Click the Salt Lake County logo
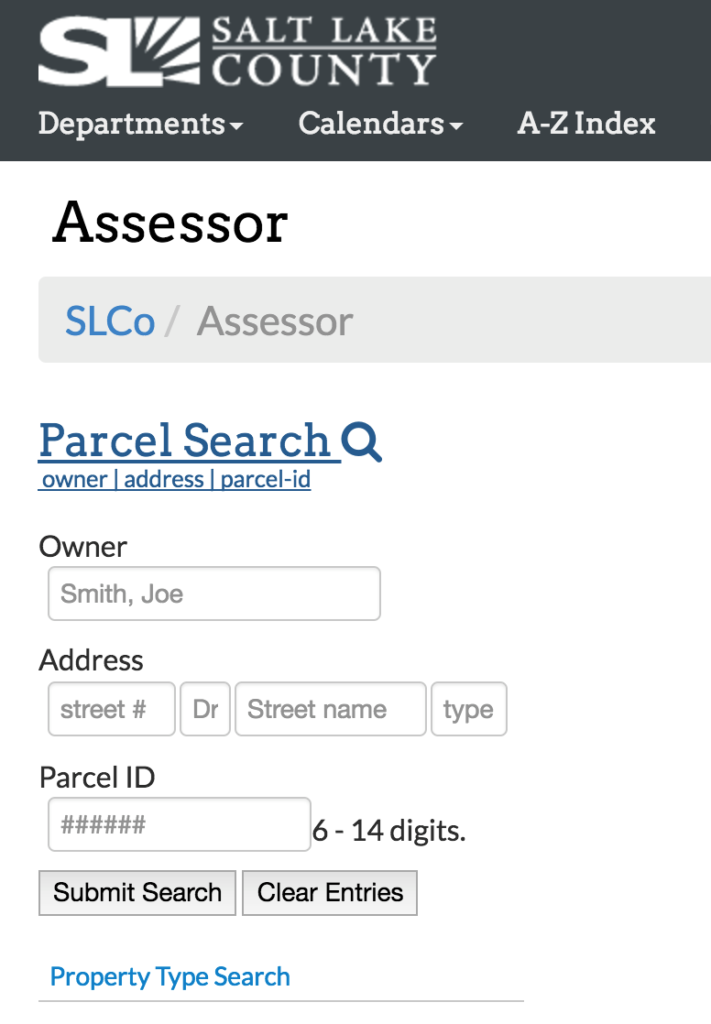The height and width of the screenshot is (1024, 711). point(237,51)
